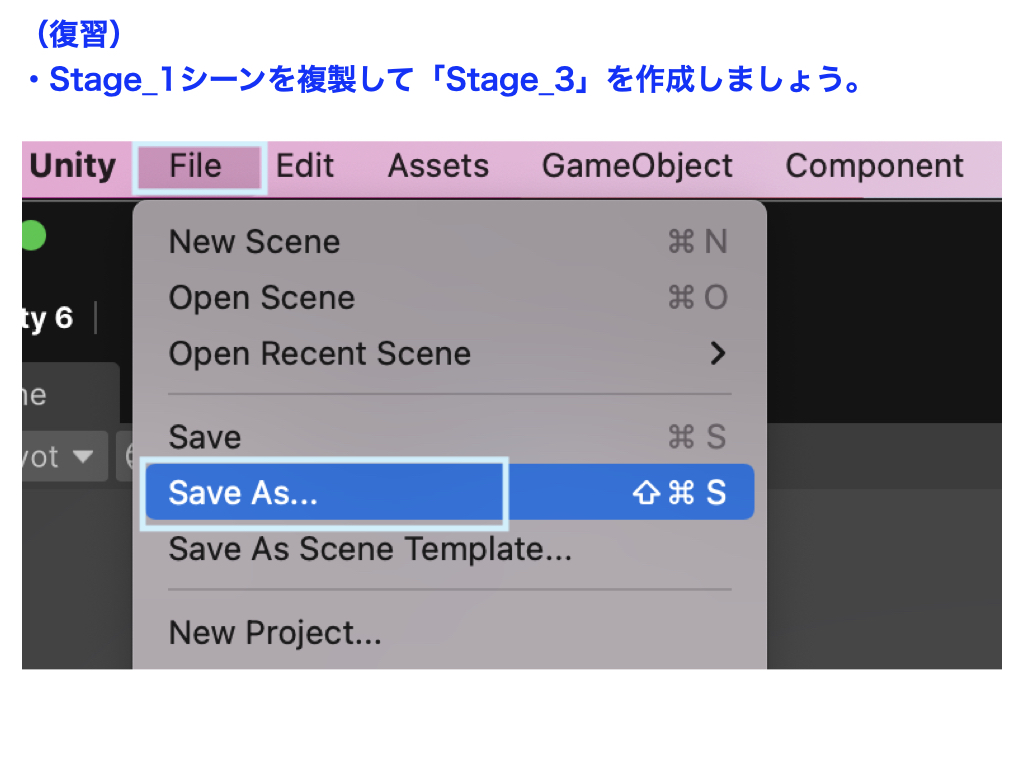
Task: Open the Pivot dropdown arrow
Action: (x=83, y=457)
